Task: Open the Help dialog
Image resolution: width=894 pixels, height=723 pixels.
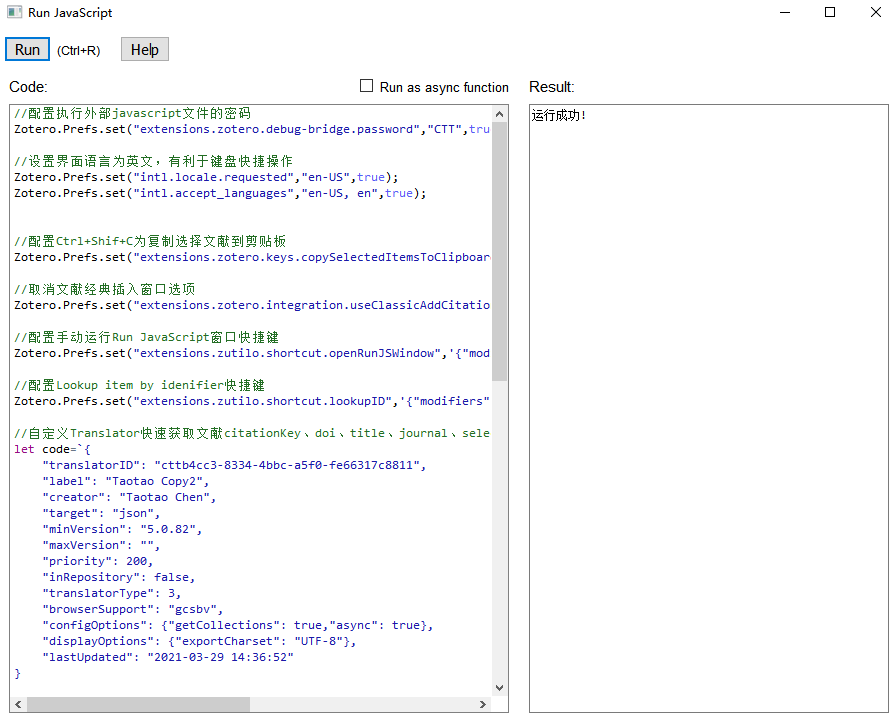Action: point(143,48)
